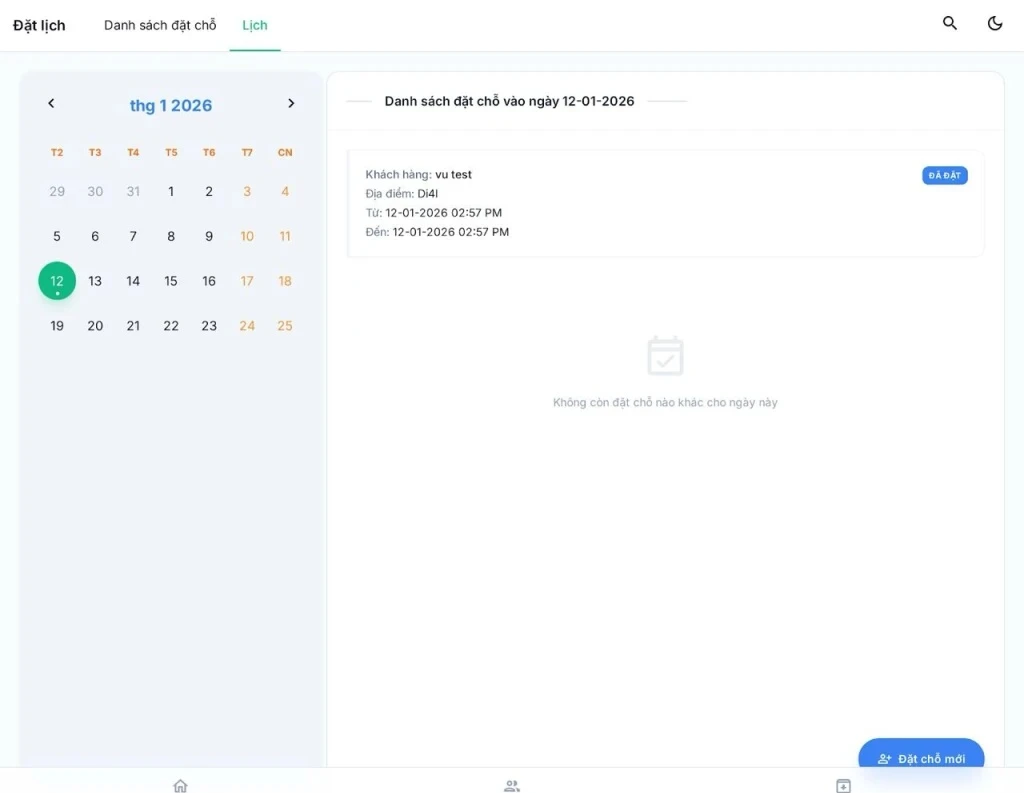Select the Lịch tab
The height and width of the screenshot is (793, 1024).
click(x=255, y=25)
